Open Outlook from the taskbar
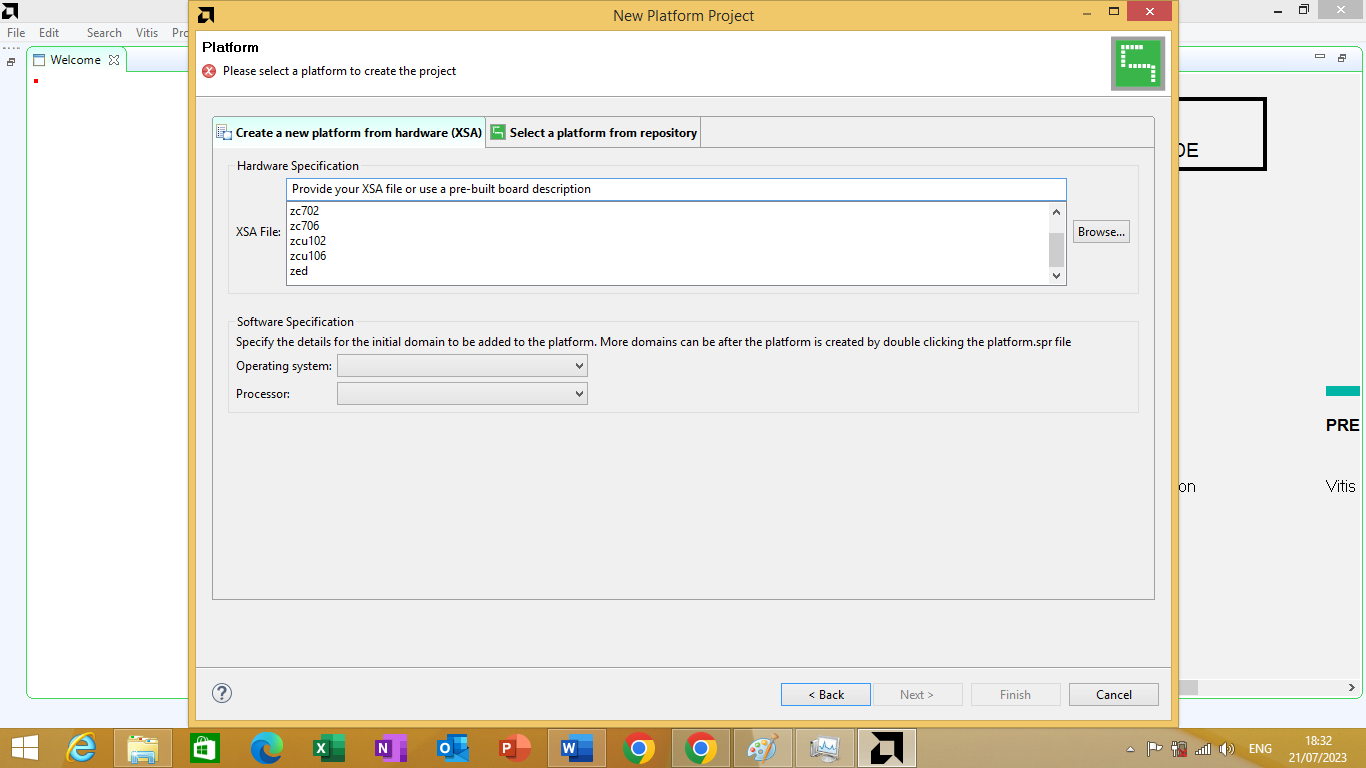The height and width of the screenshot is (768, 1366). pos(453,748)
